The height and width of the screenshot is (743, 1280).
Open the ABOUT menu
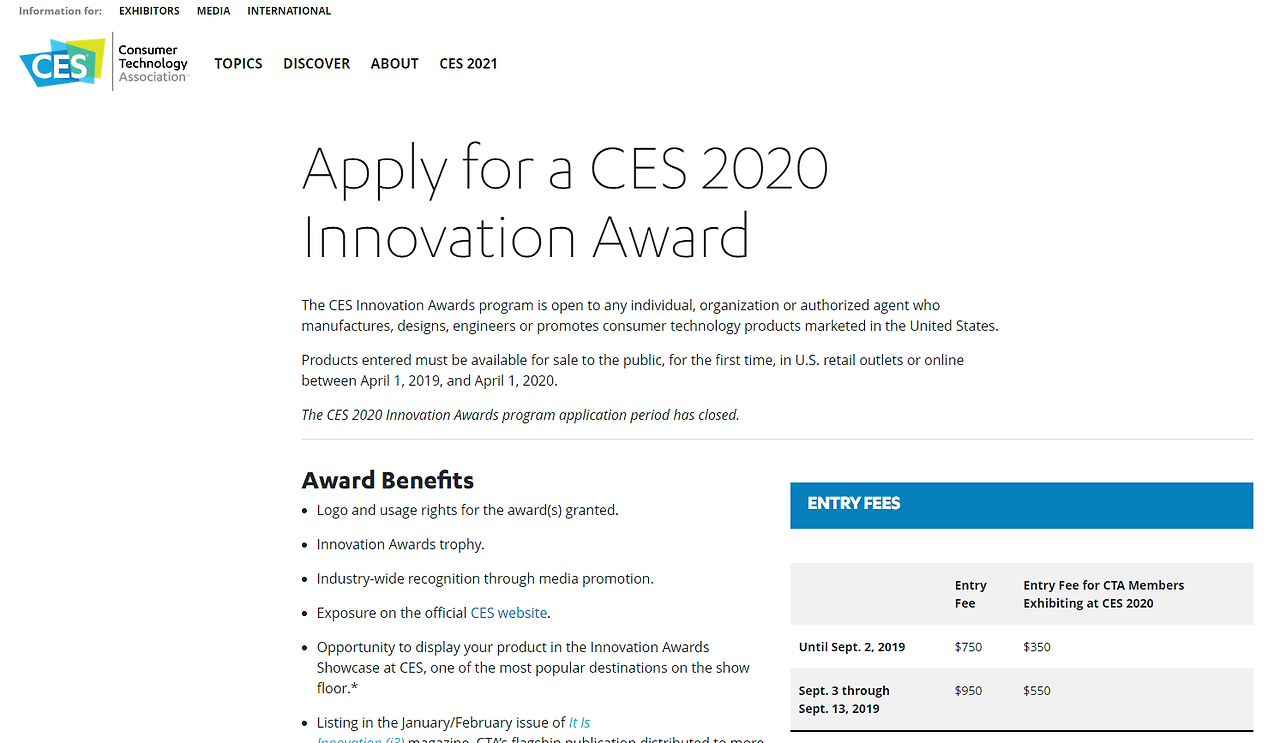(x=394, y=63)
